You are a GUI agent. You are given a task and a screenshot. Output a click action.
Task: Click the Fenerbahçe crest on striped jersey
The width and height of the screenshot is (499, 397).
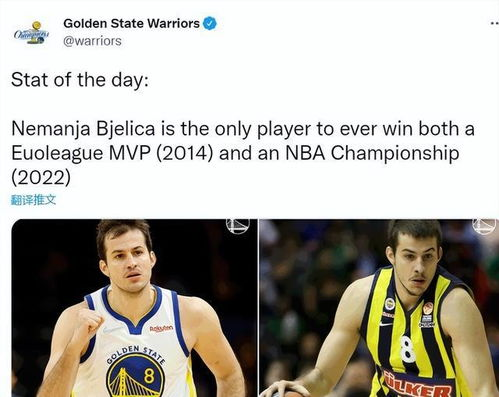coord(390,304)
